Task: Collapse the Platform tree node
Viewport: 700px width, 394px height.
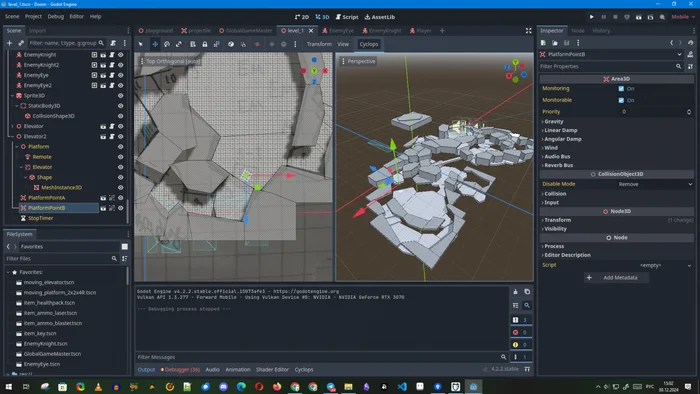Action: coord(17,147)
